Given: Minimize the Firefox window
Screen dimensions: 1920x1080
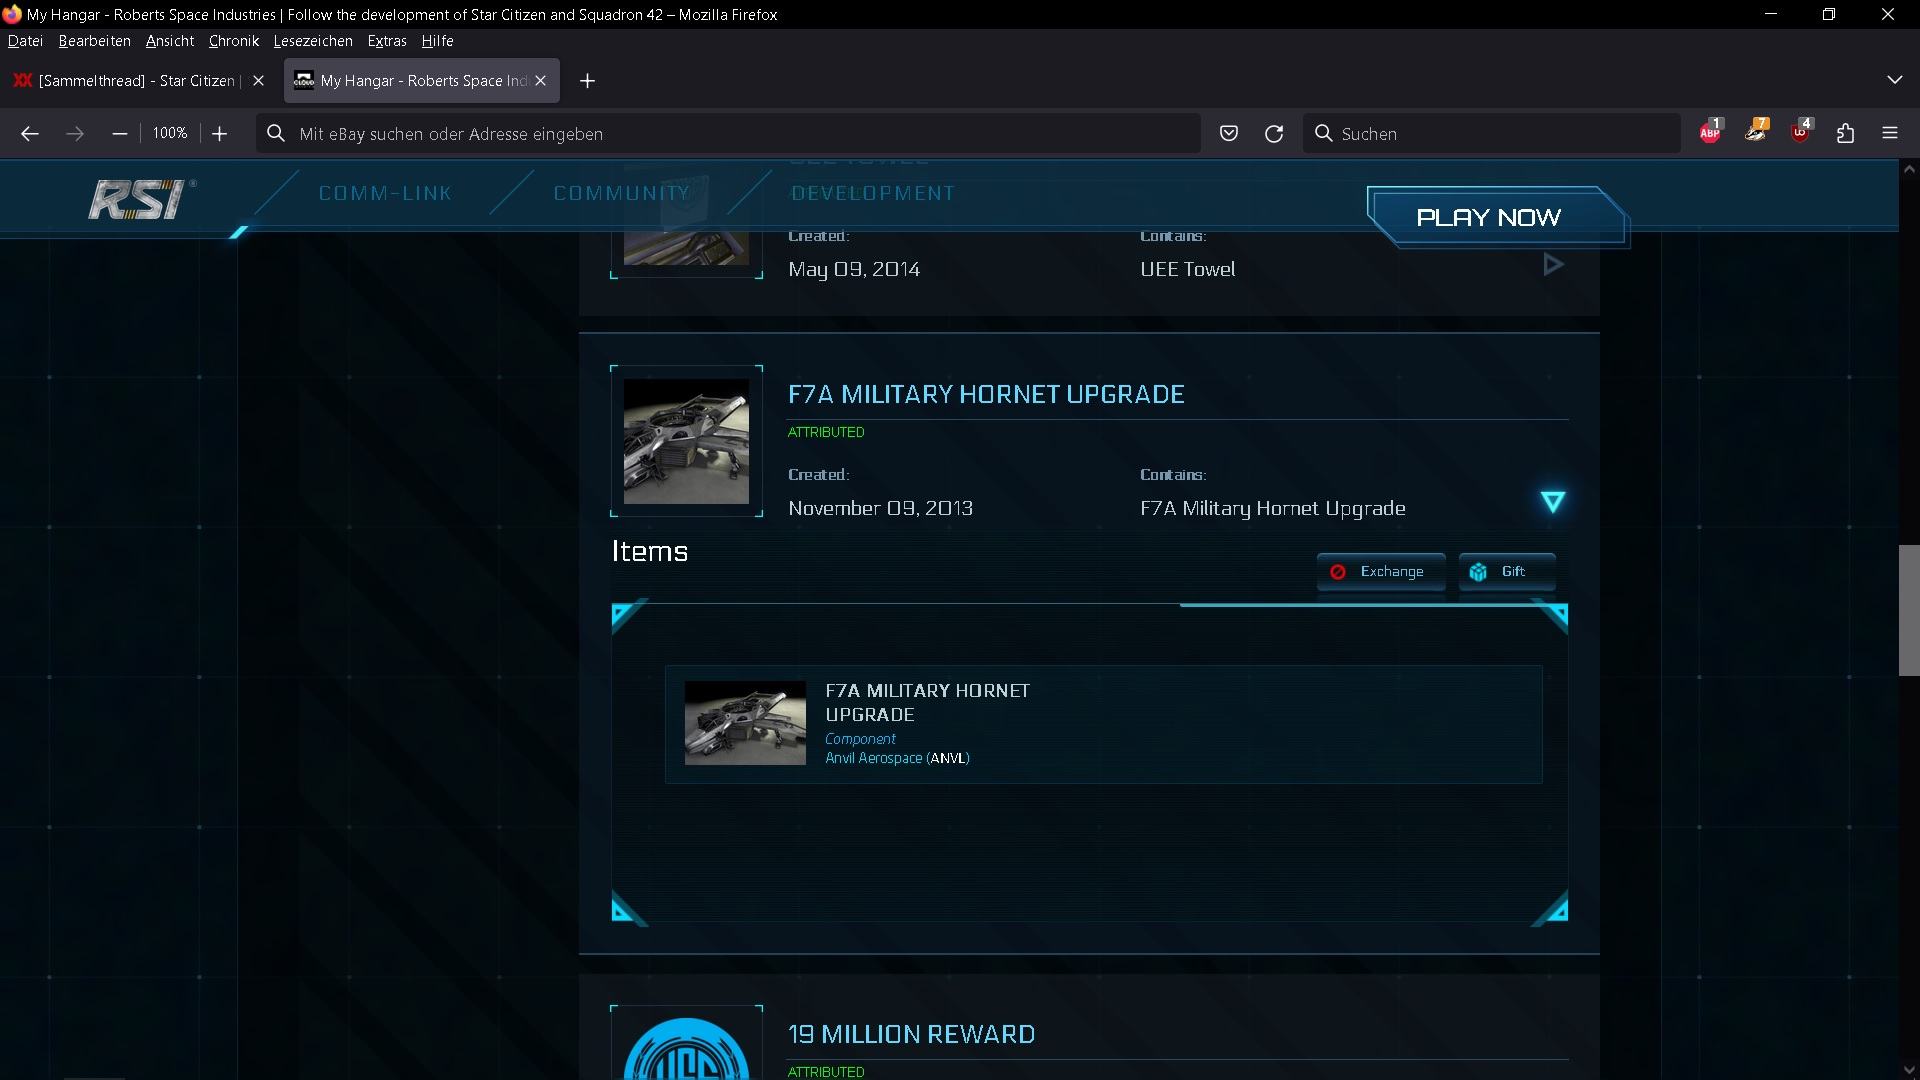Looking at the screenshot, I should pos(1771,14).
